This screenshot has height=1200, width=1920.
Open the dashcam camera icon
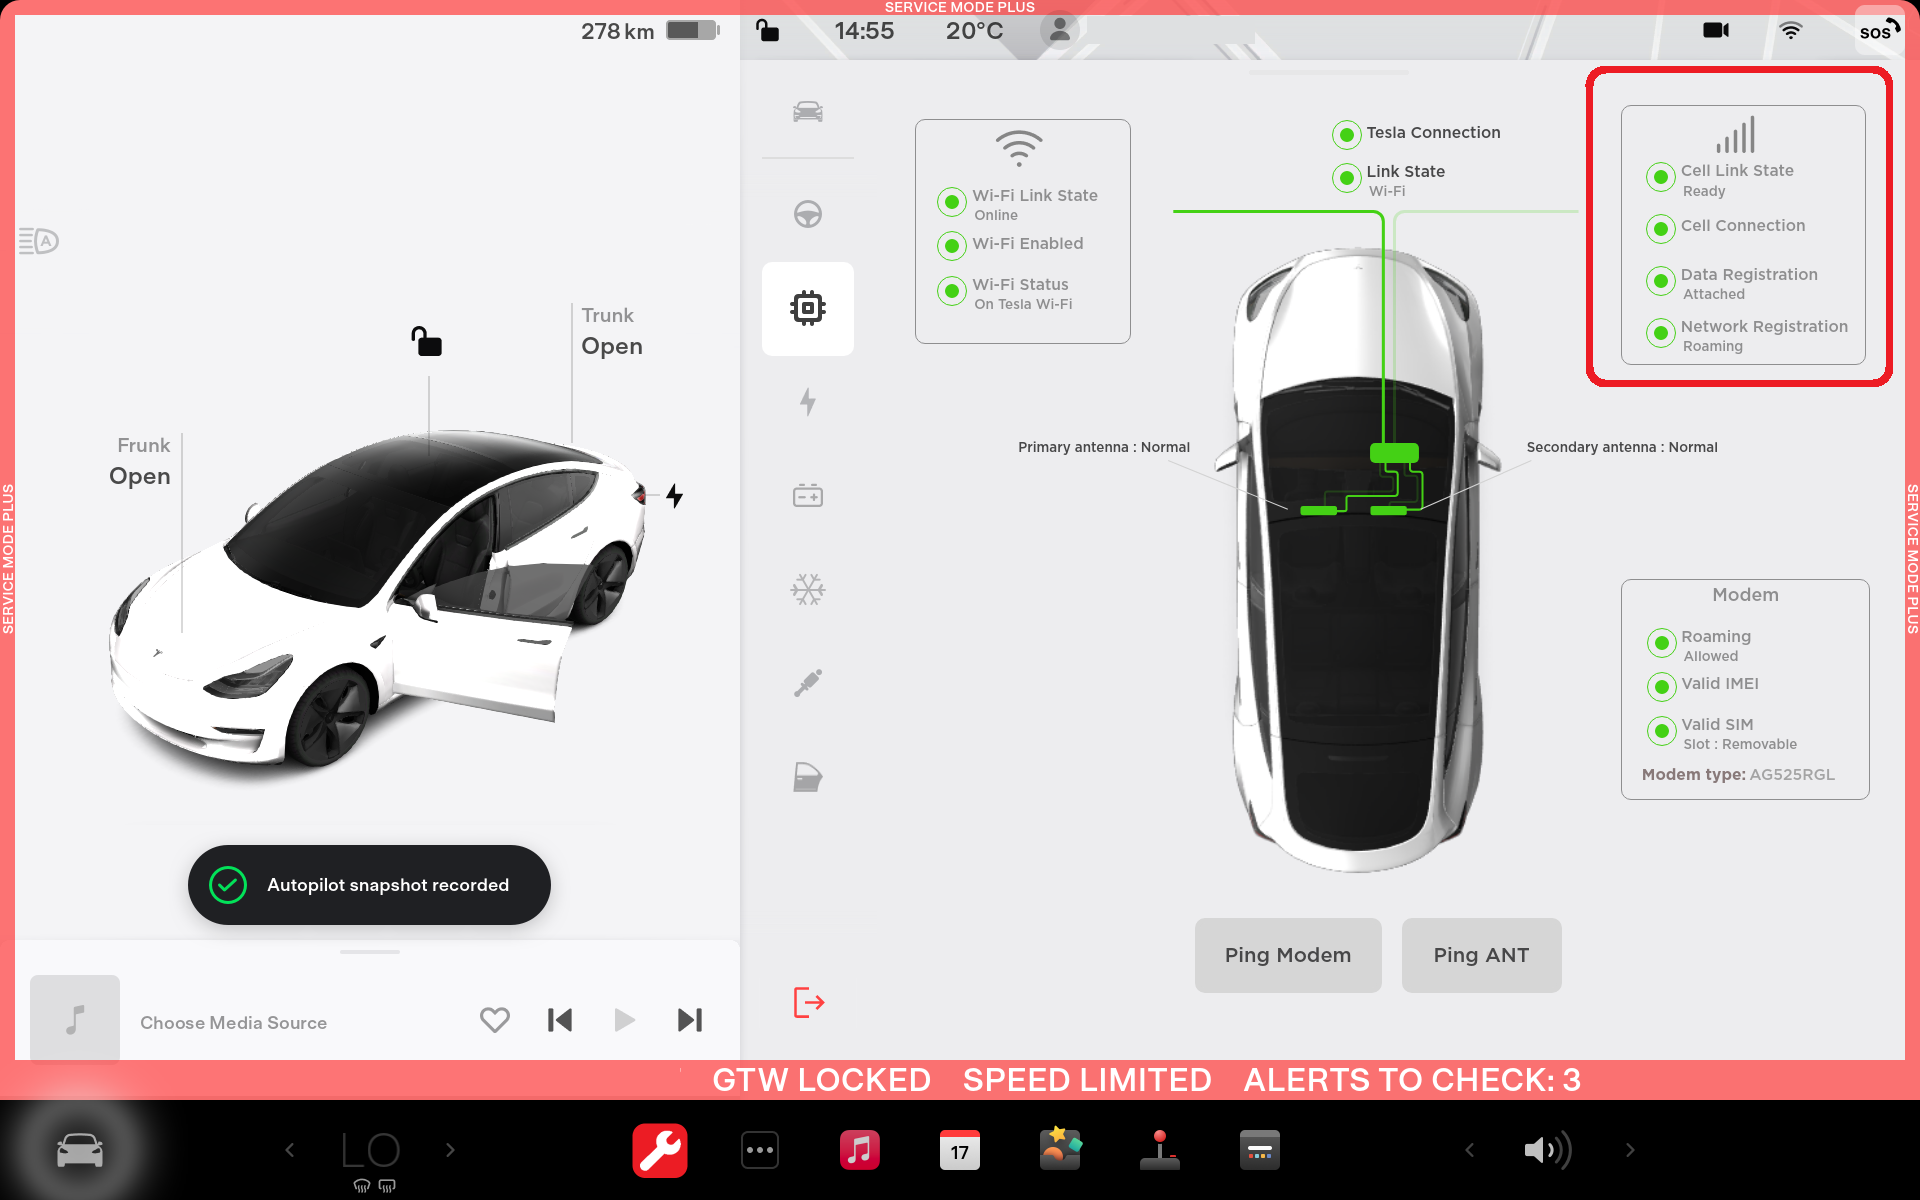pos(1715,31)
